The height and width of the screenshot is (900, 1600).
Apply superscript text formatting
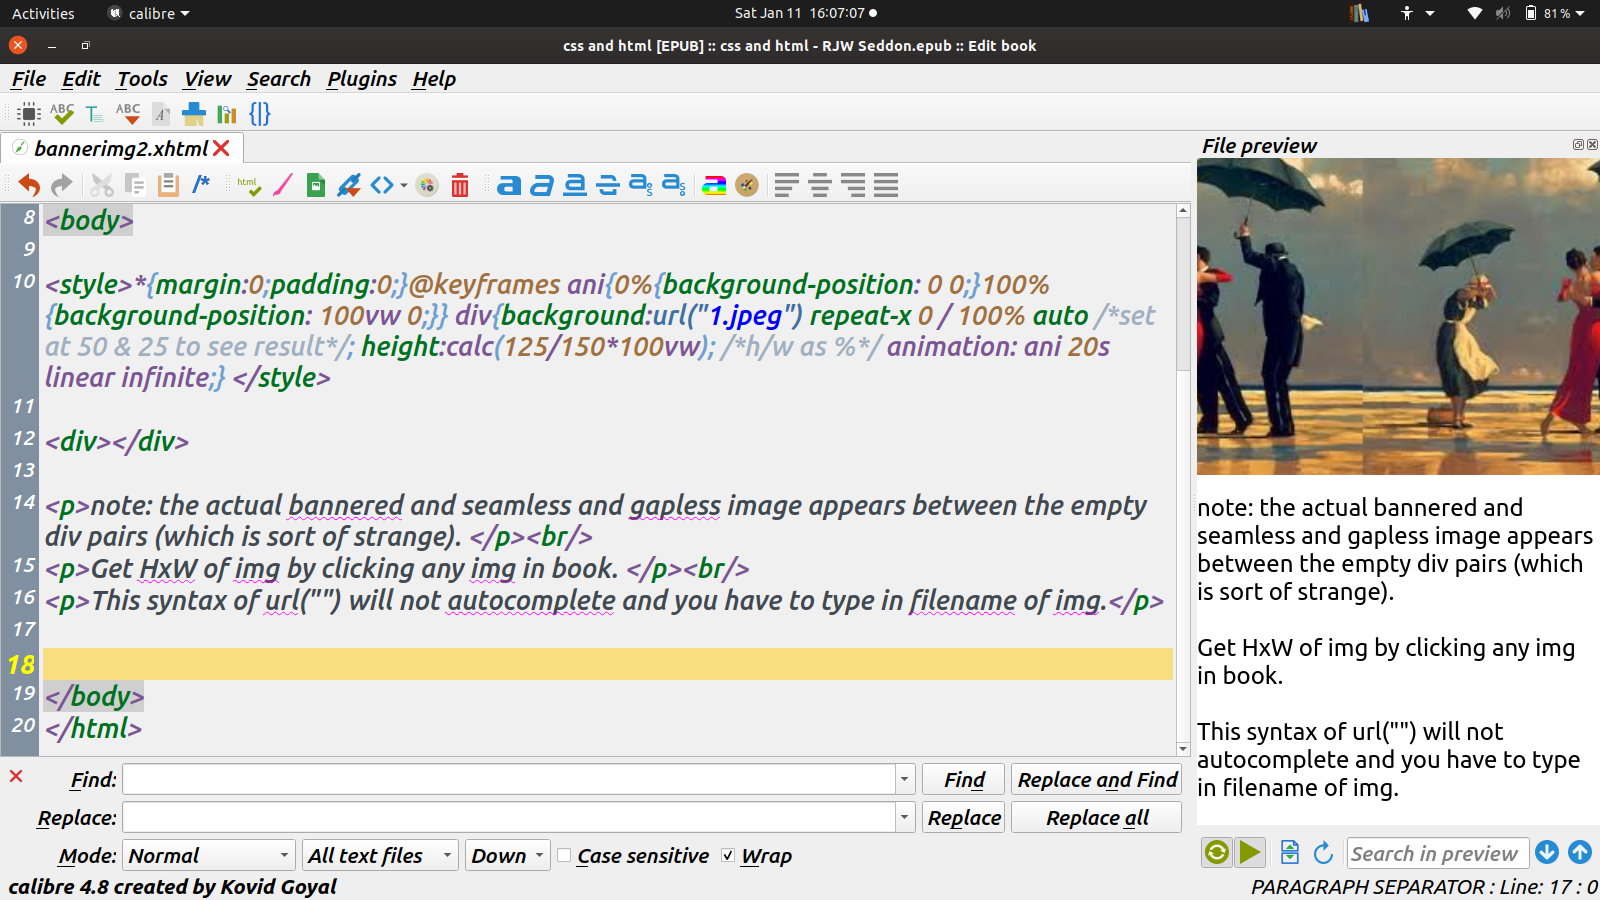click(641, 185)
